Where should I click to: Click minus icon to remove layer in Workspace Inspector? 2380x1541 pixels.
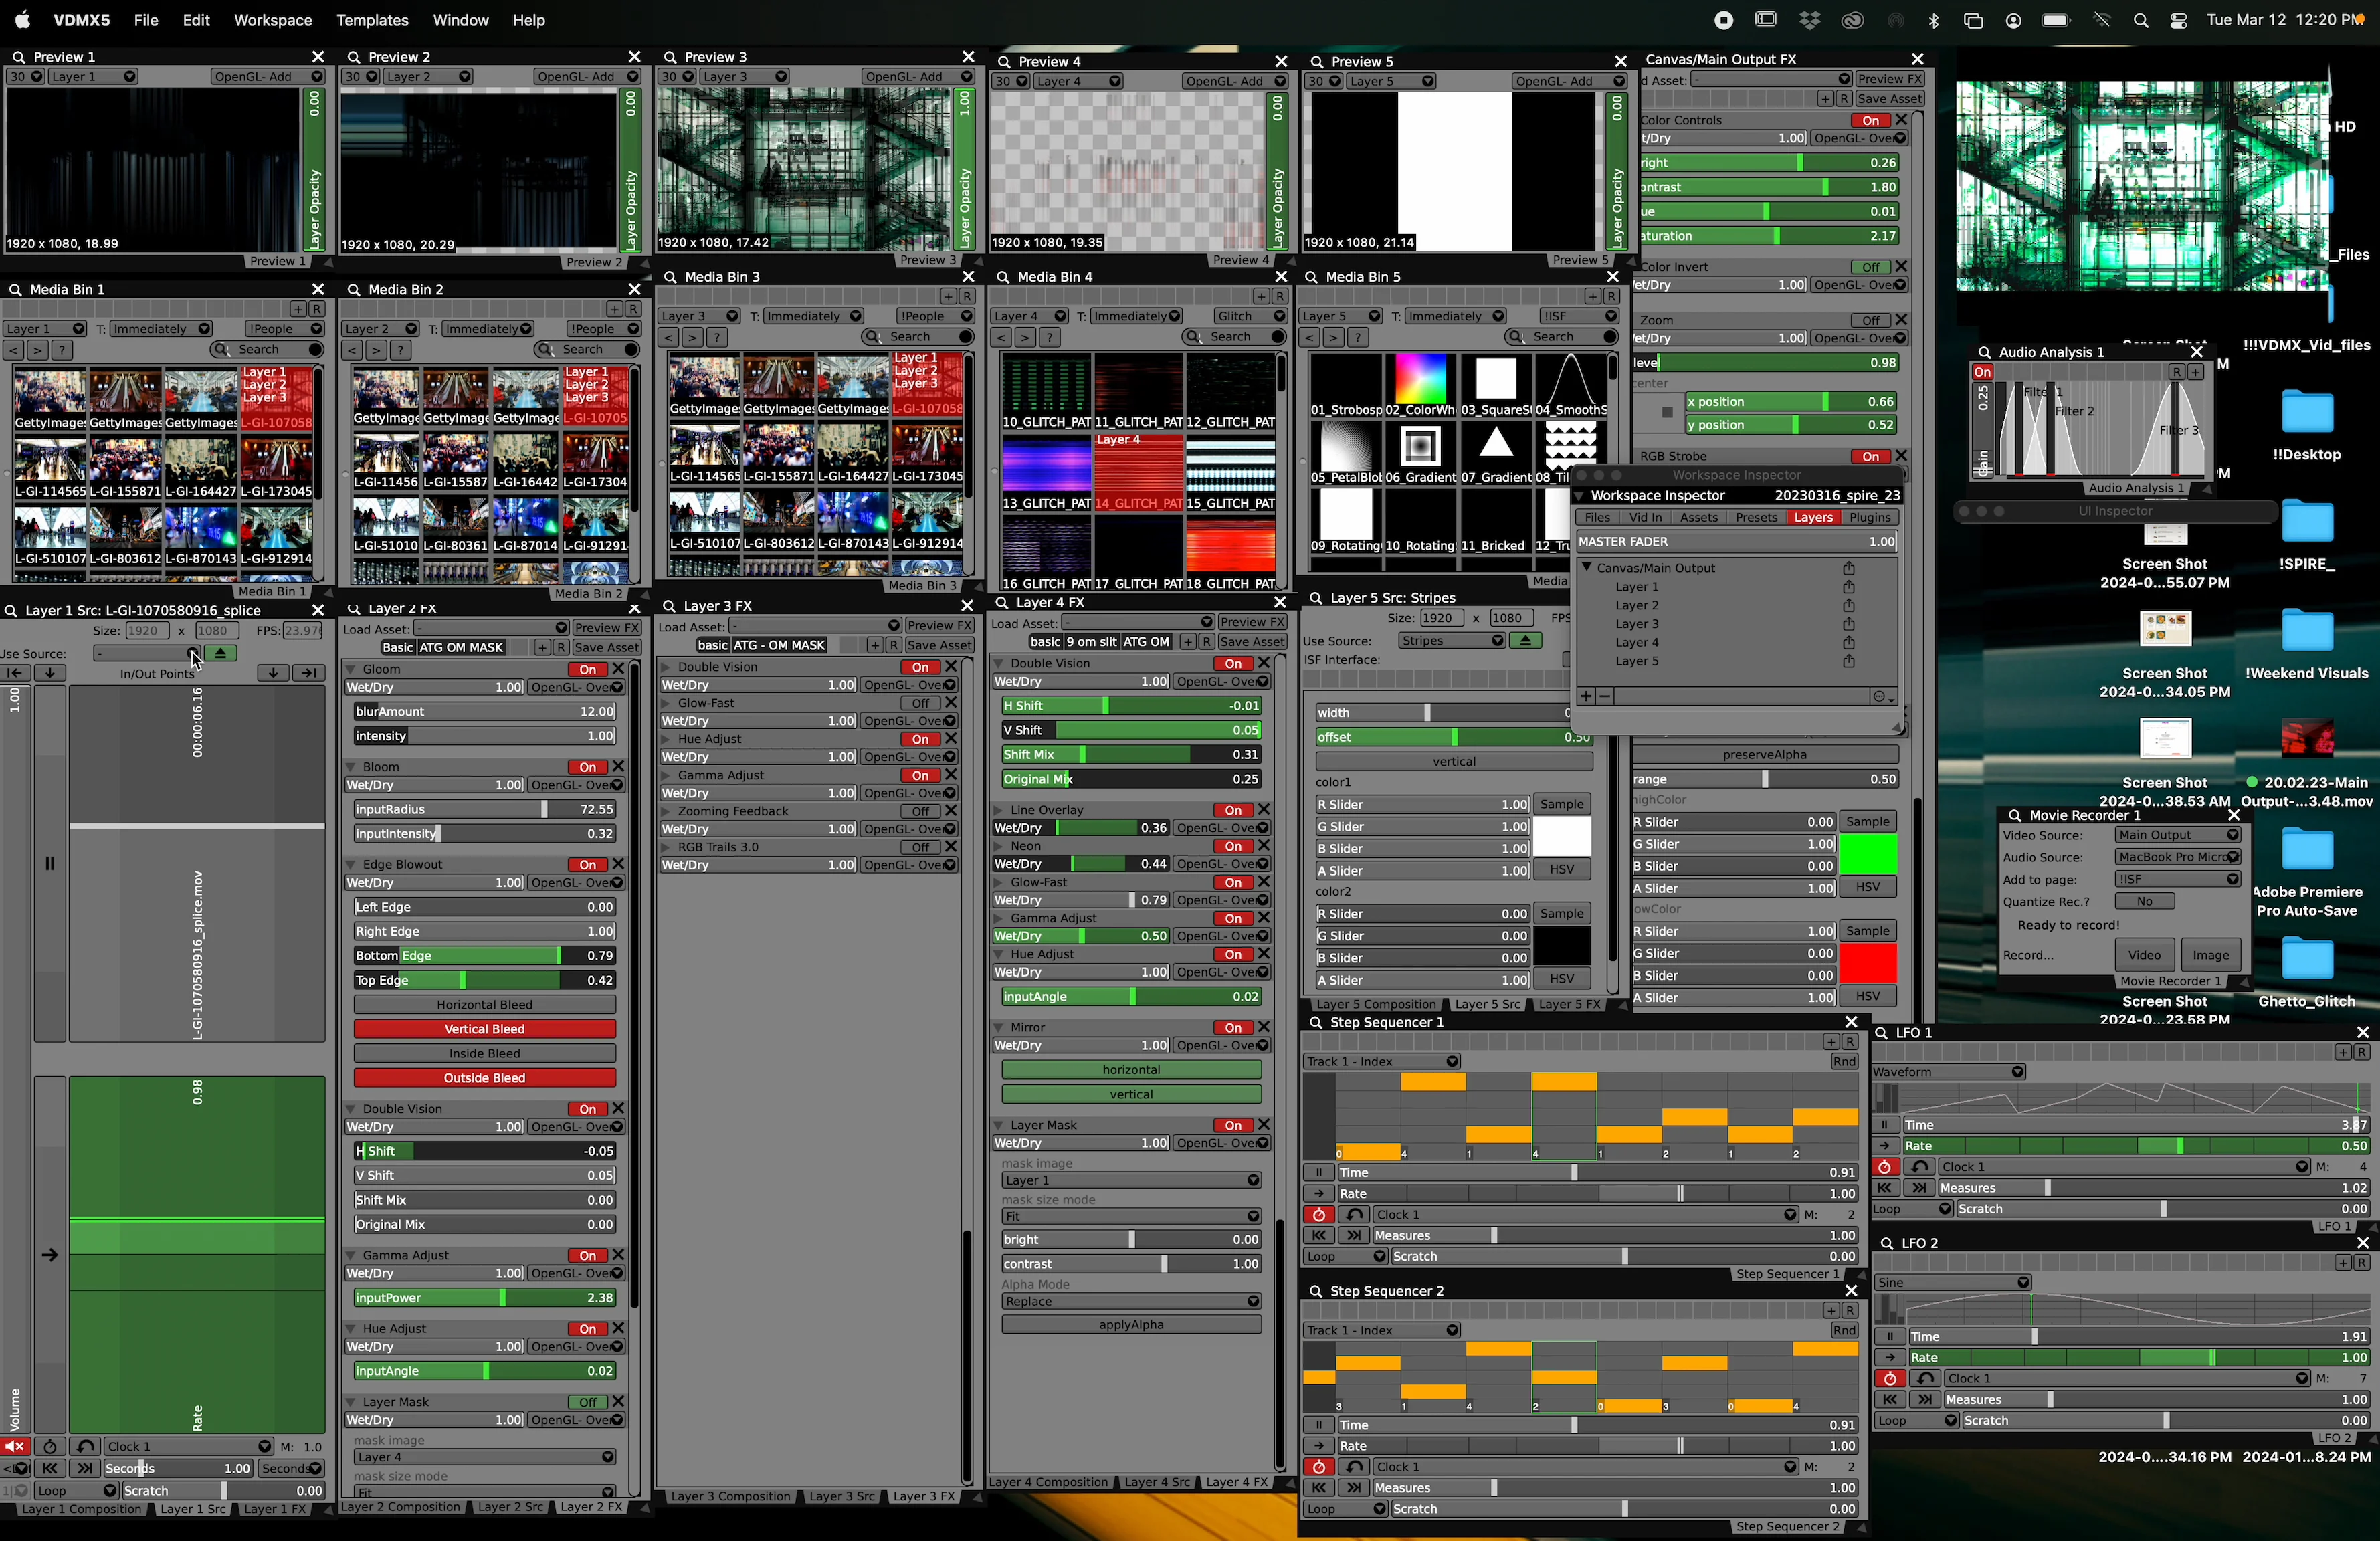pos(1605,696)
